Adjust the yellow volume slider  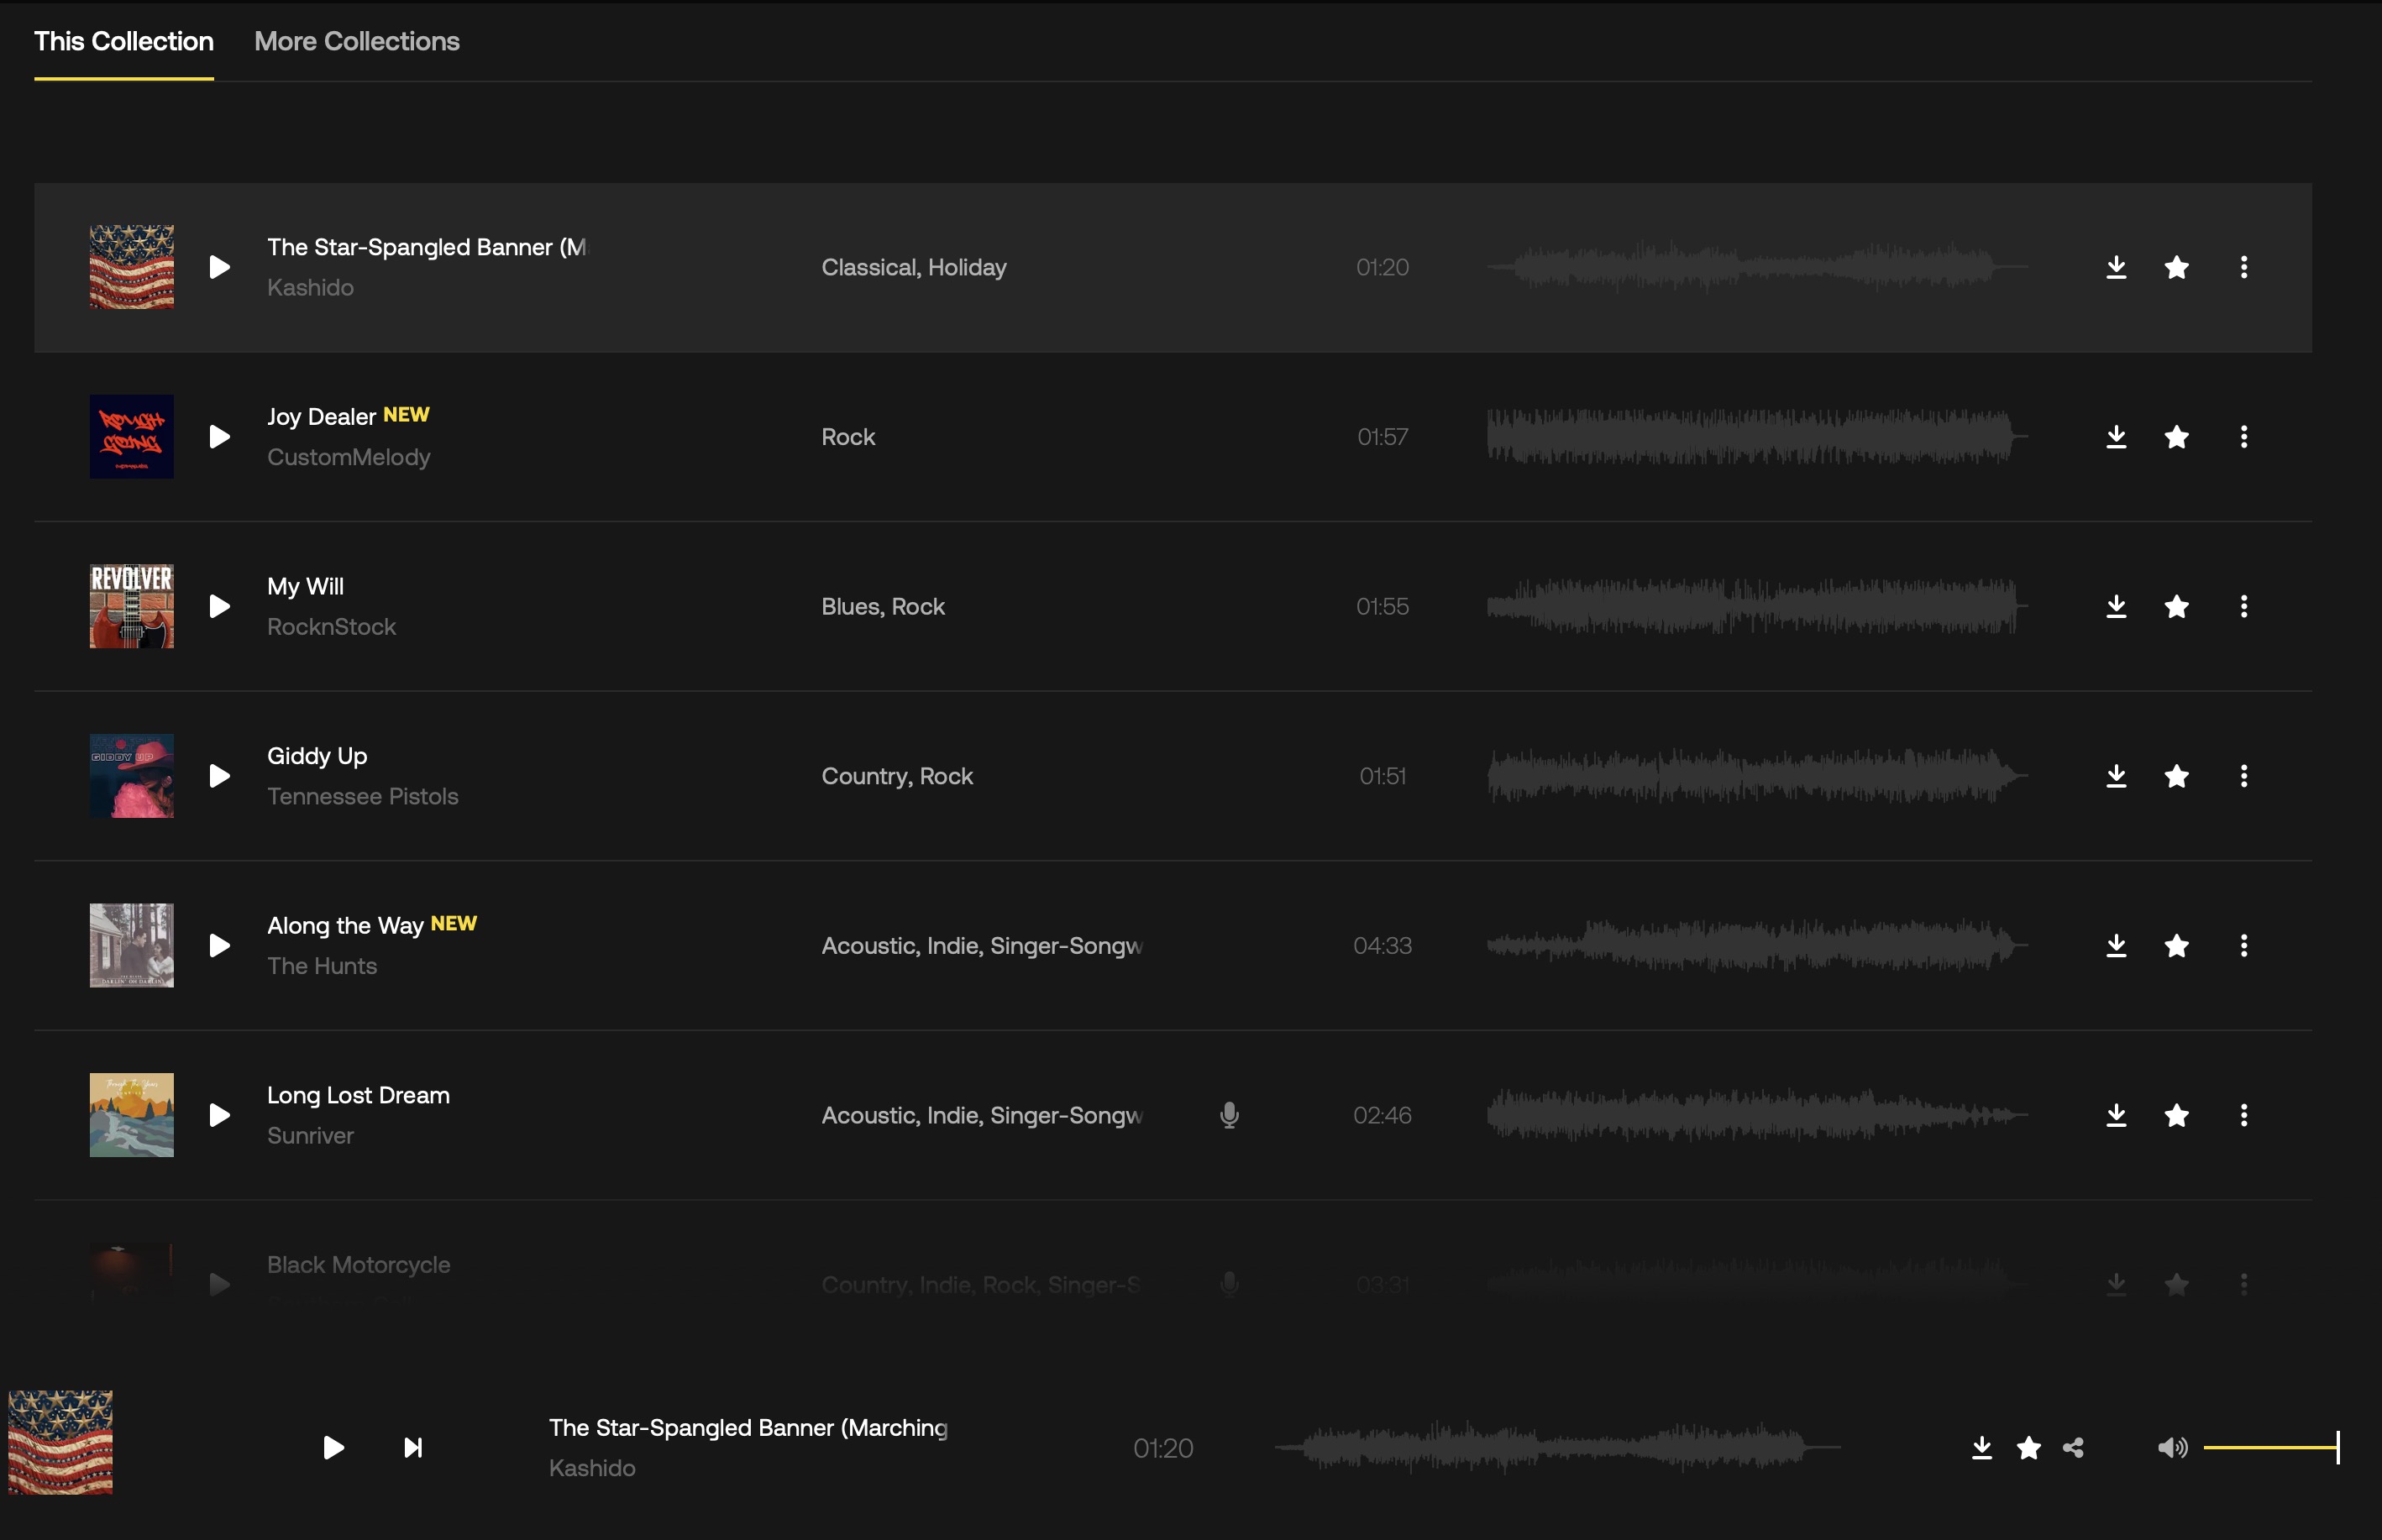pos(2270,1447)
